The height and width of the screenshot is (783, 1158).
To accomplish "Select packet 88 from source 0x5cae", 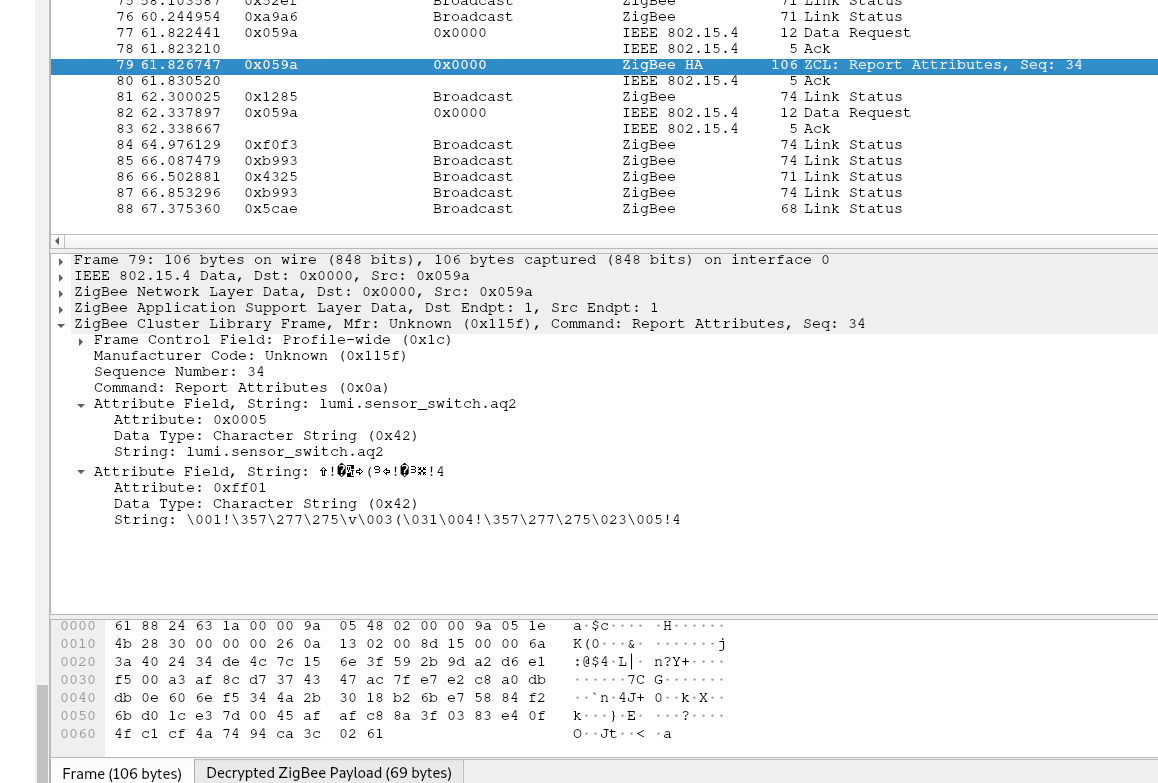I will coord(604,209).
